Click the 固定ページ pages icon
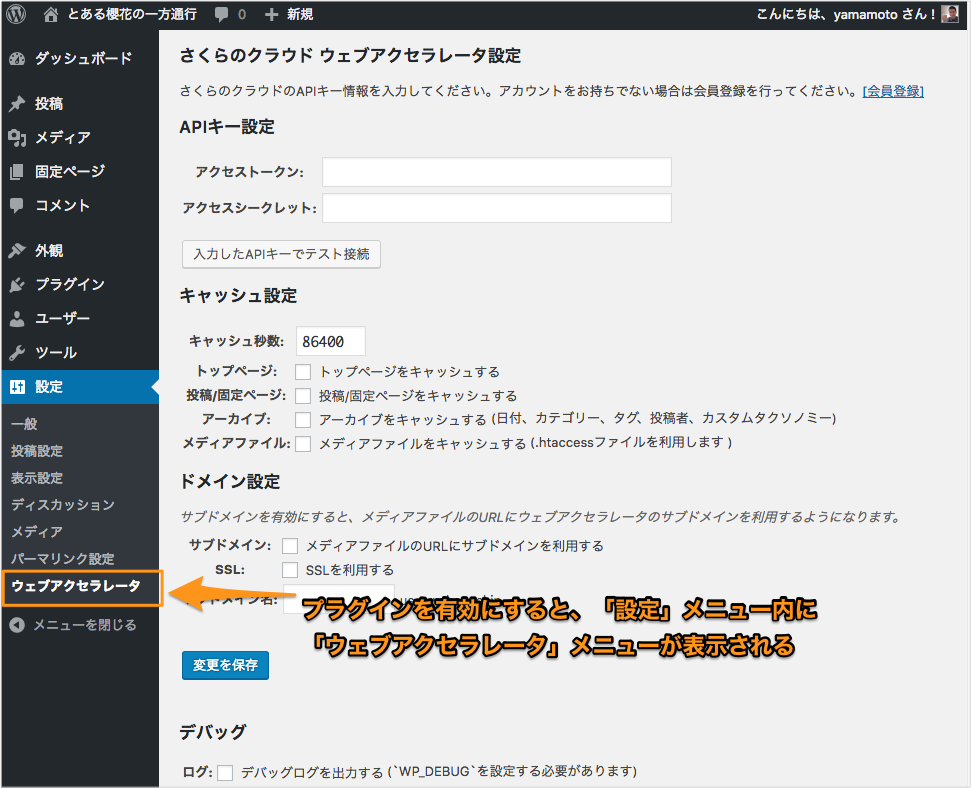This screenshot has height=788, width=971. pos(17,172)
